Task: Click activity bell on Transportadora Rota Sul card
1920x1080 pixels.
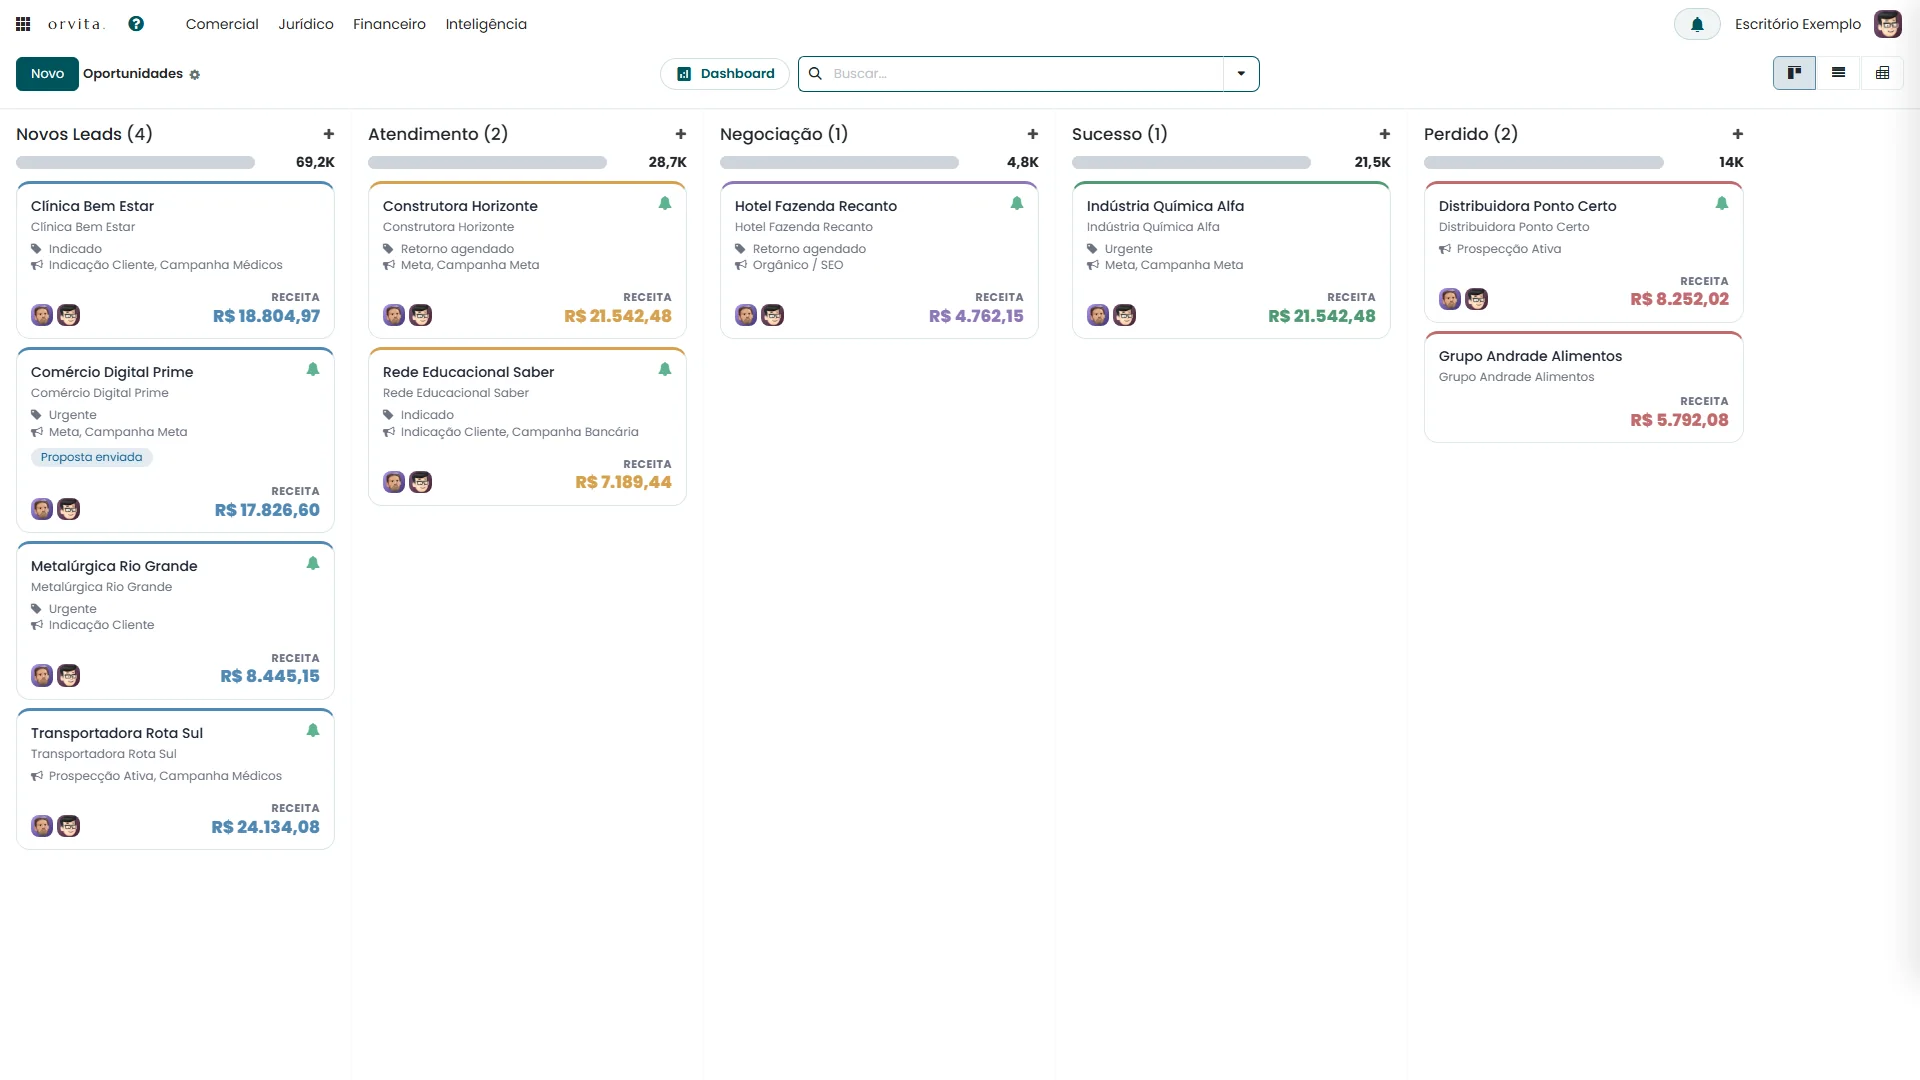Action: (313, 731)
